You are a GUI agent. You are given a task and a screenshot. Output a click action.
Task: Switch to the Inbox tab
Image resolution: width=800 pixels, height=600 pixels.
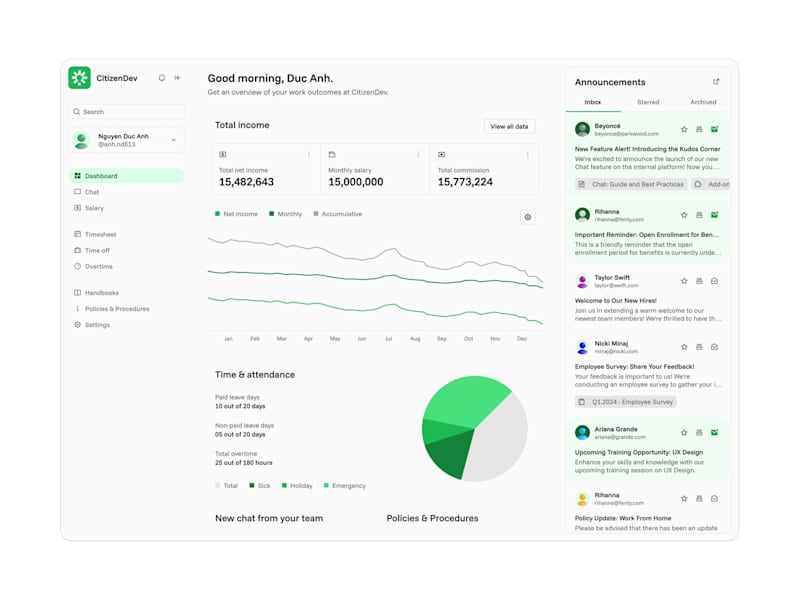click(x=593, y=102)
